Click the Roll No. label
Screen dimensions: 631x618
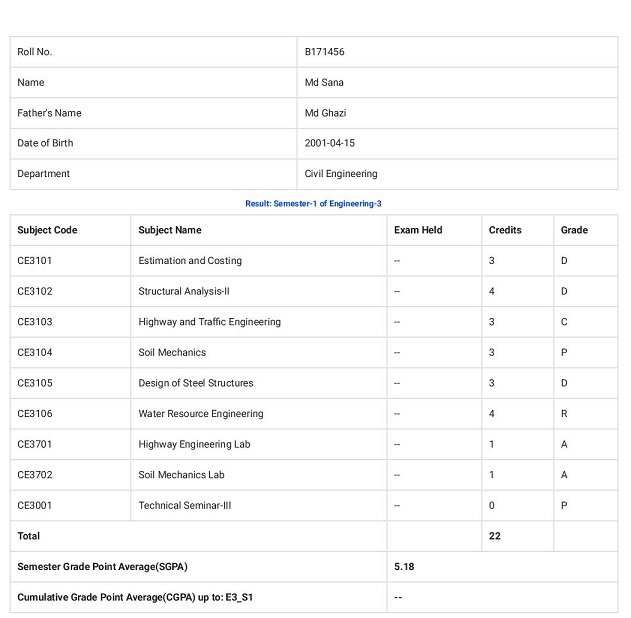pyautogui.click(x=35, y=52)
